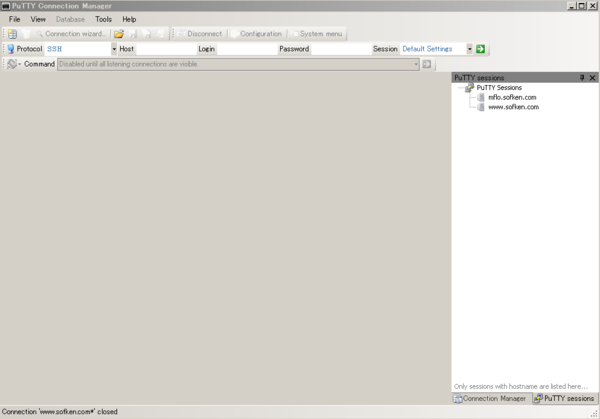Launch the Connection wizard

click(71, 34)
